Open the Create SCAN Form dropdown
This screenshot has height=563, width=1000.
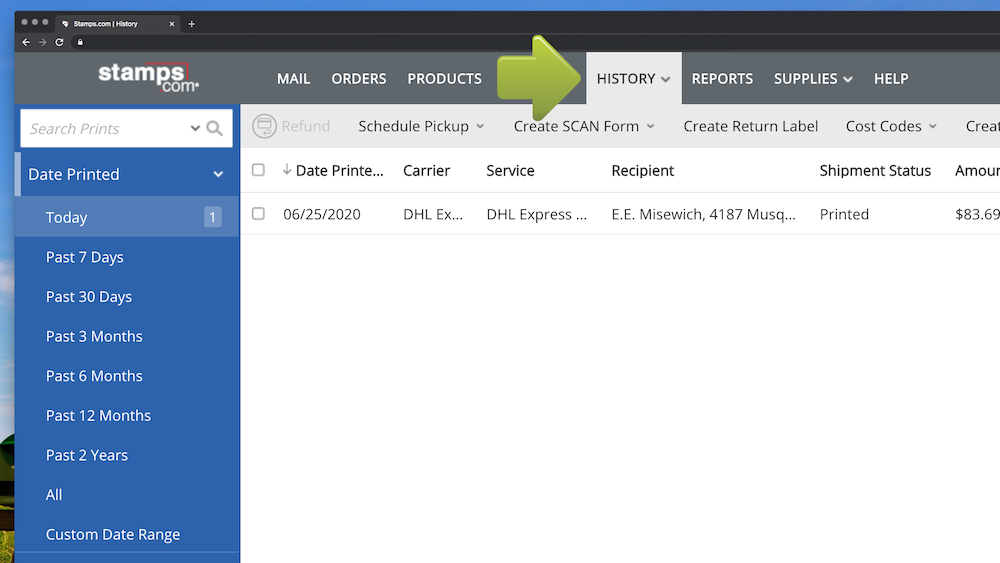(584, 126)
